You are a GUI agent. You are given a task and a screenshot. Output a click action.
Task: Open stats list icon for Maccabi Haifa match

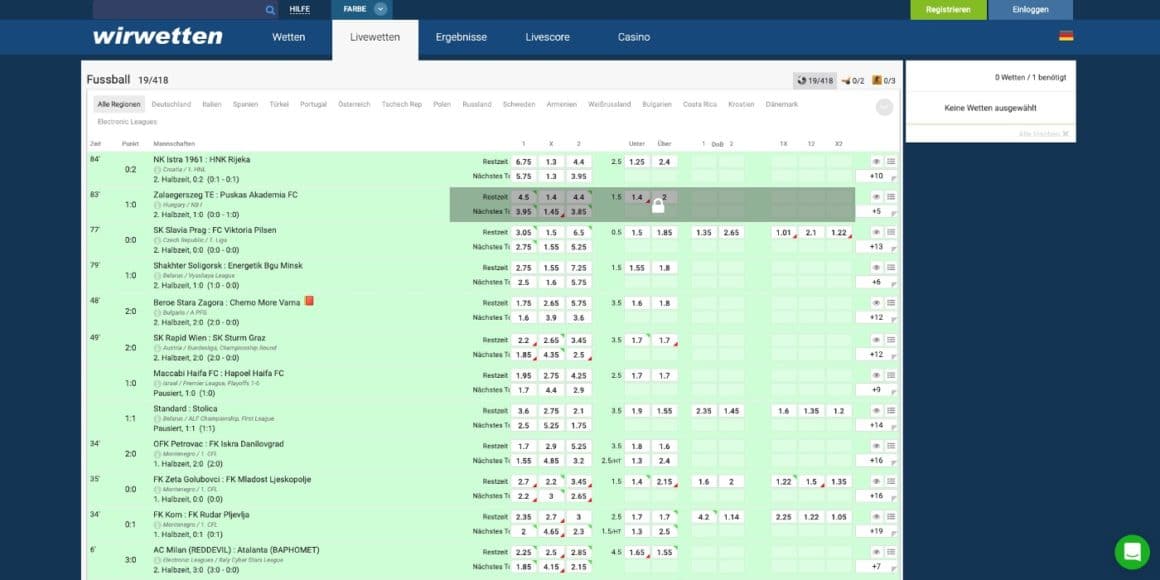tap(891, 375)
